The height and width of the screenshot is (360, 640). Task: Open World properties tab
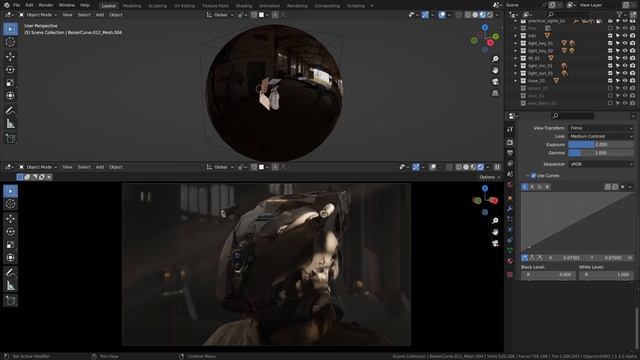tap(510, 184)
